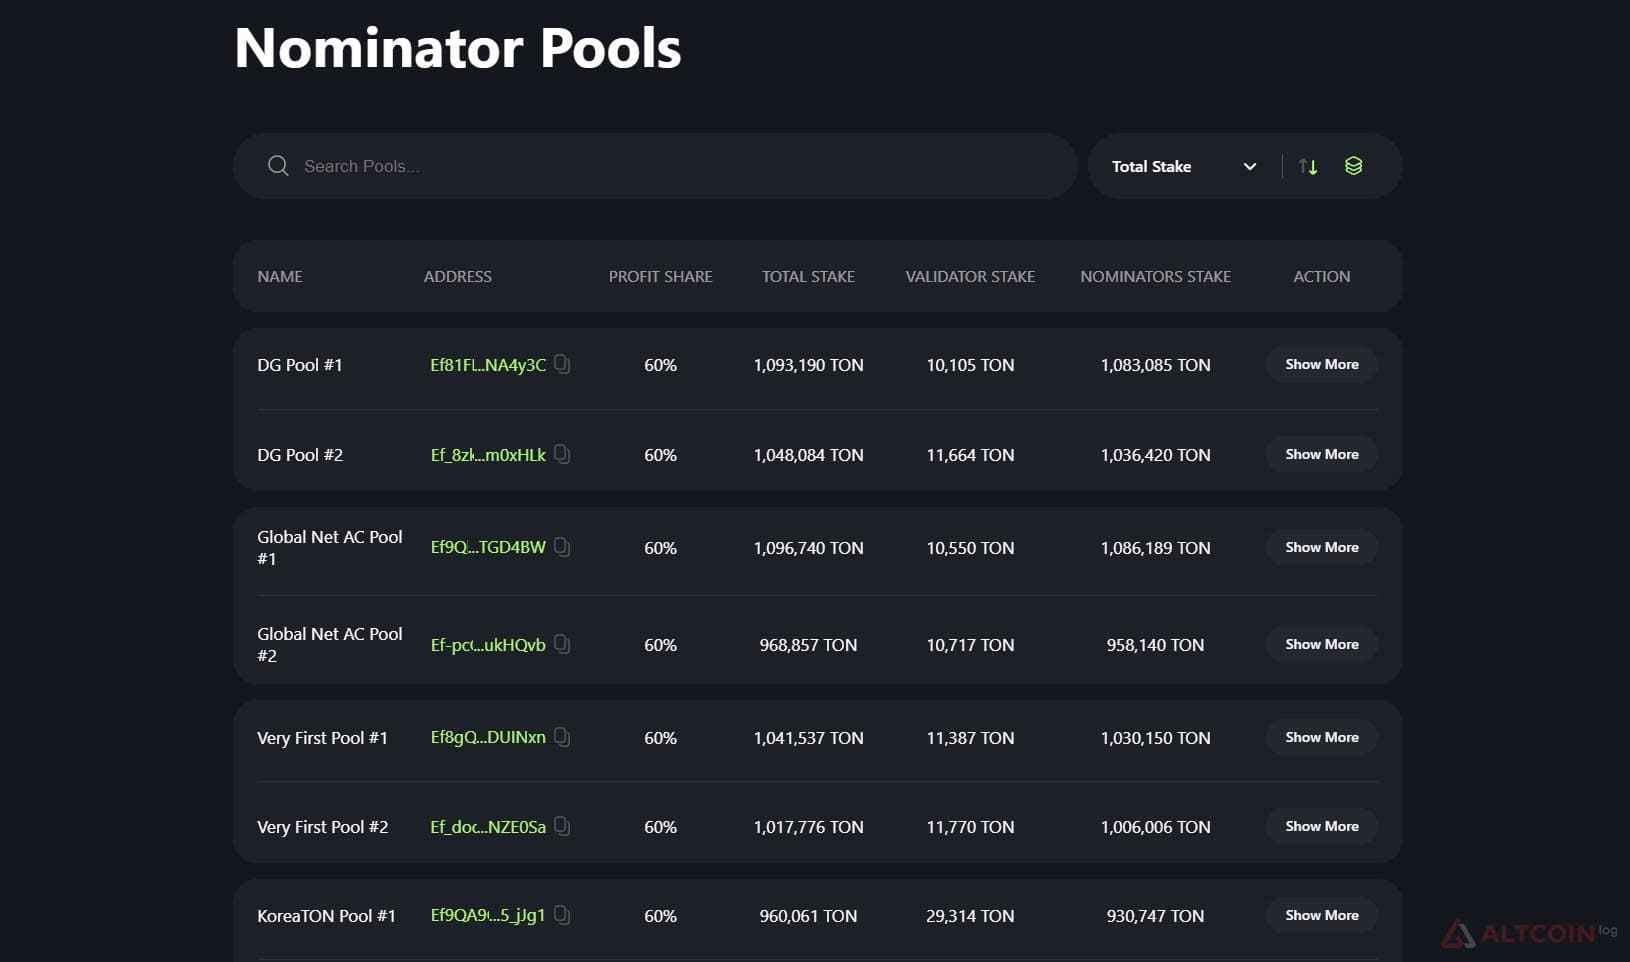Toggle the sort direction arrows icon

point(1308,166)
